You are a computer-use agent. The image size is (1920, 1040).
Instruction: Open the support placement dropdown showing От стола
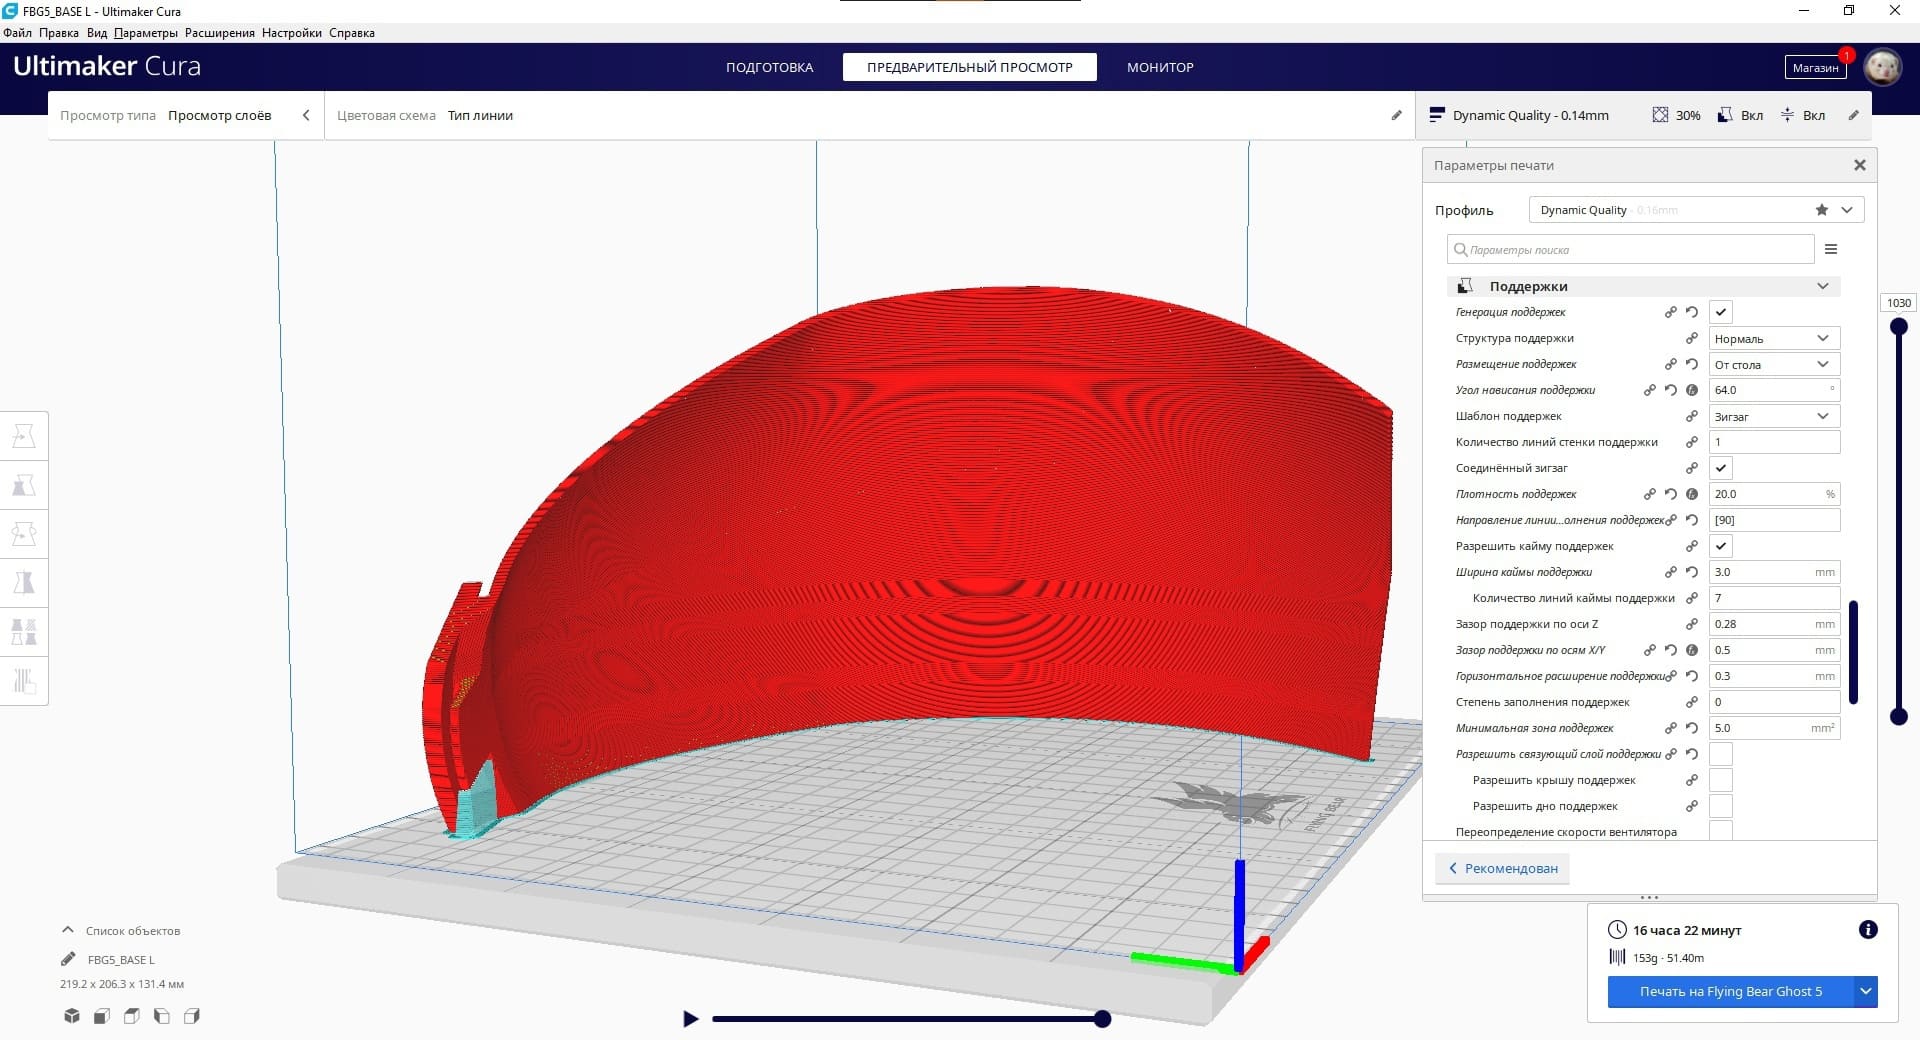[1775, 364]
